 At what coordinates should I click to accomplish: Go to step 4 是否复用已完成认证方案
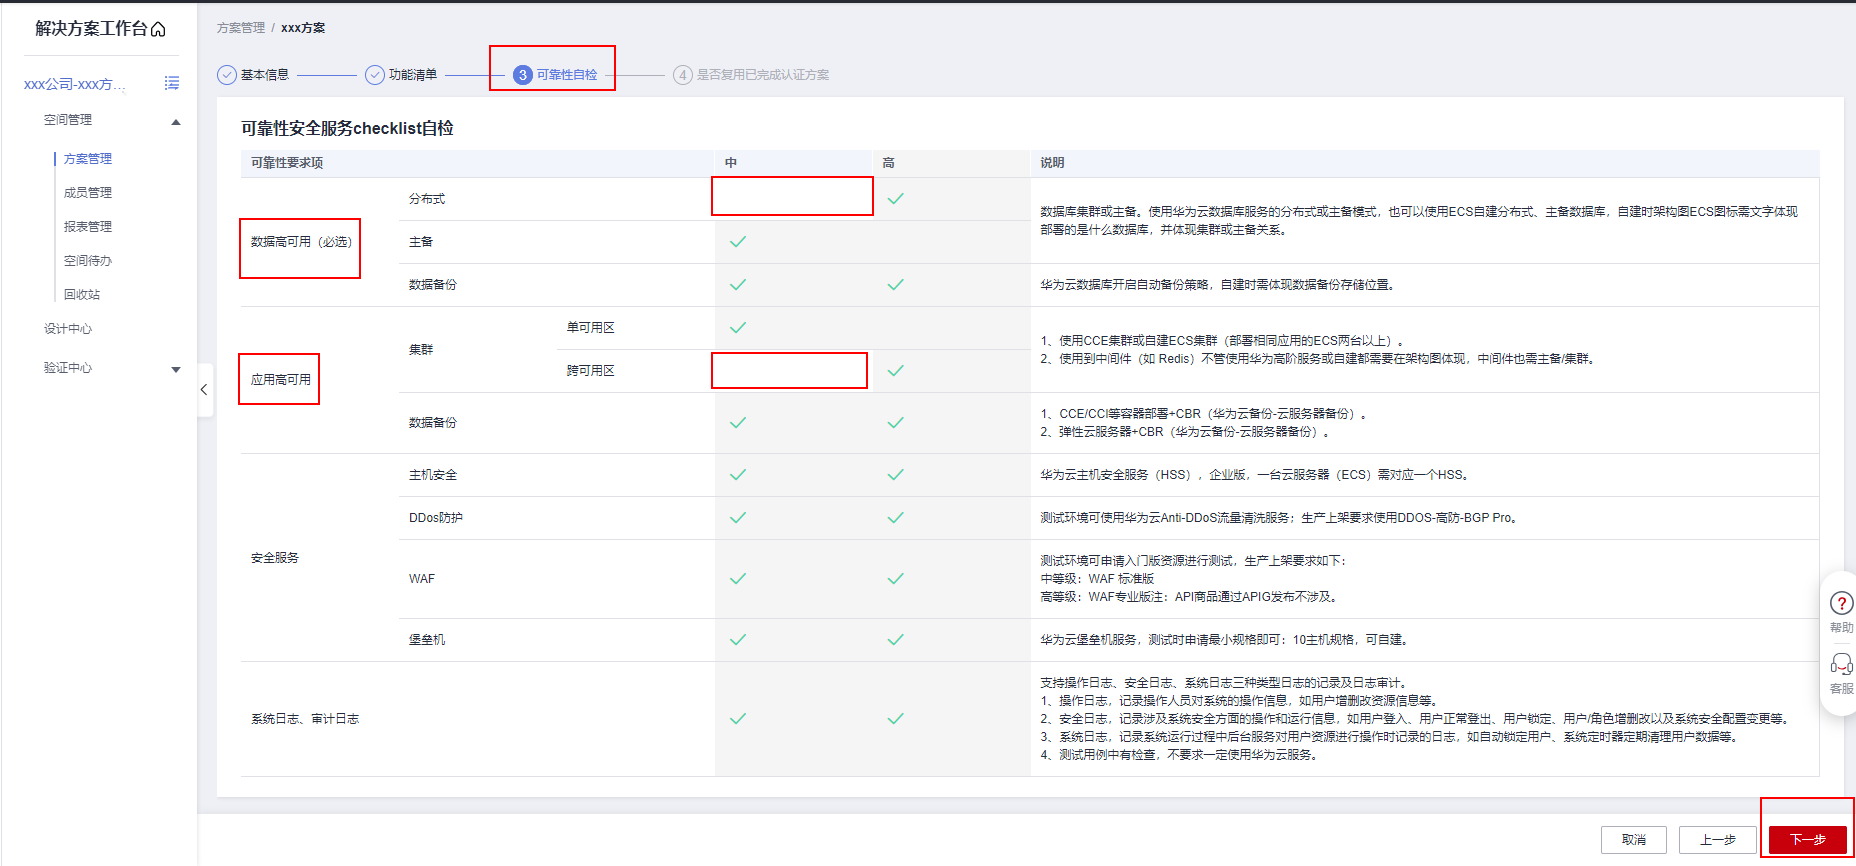coord(751,75)
